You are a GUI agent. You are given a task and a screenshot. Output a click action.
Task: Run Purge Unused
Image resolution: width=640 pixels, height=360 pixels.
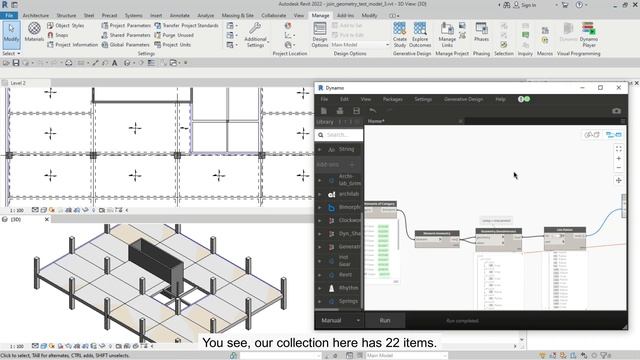pyautogui.click(x=174, y=35)
